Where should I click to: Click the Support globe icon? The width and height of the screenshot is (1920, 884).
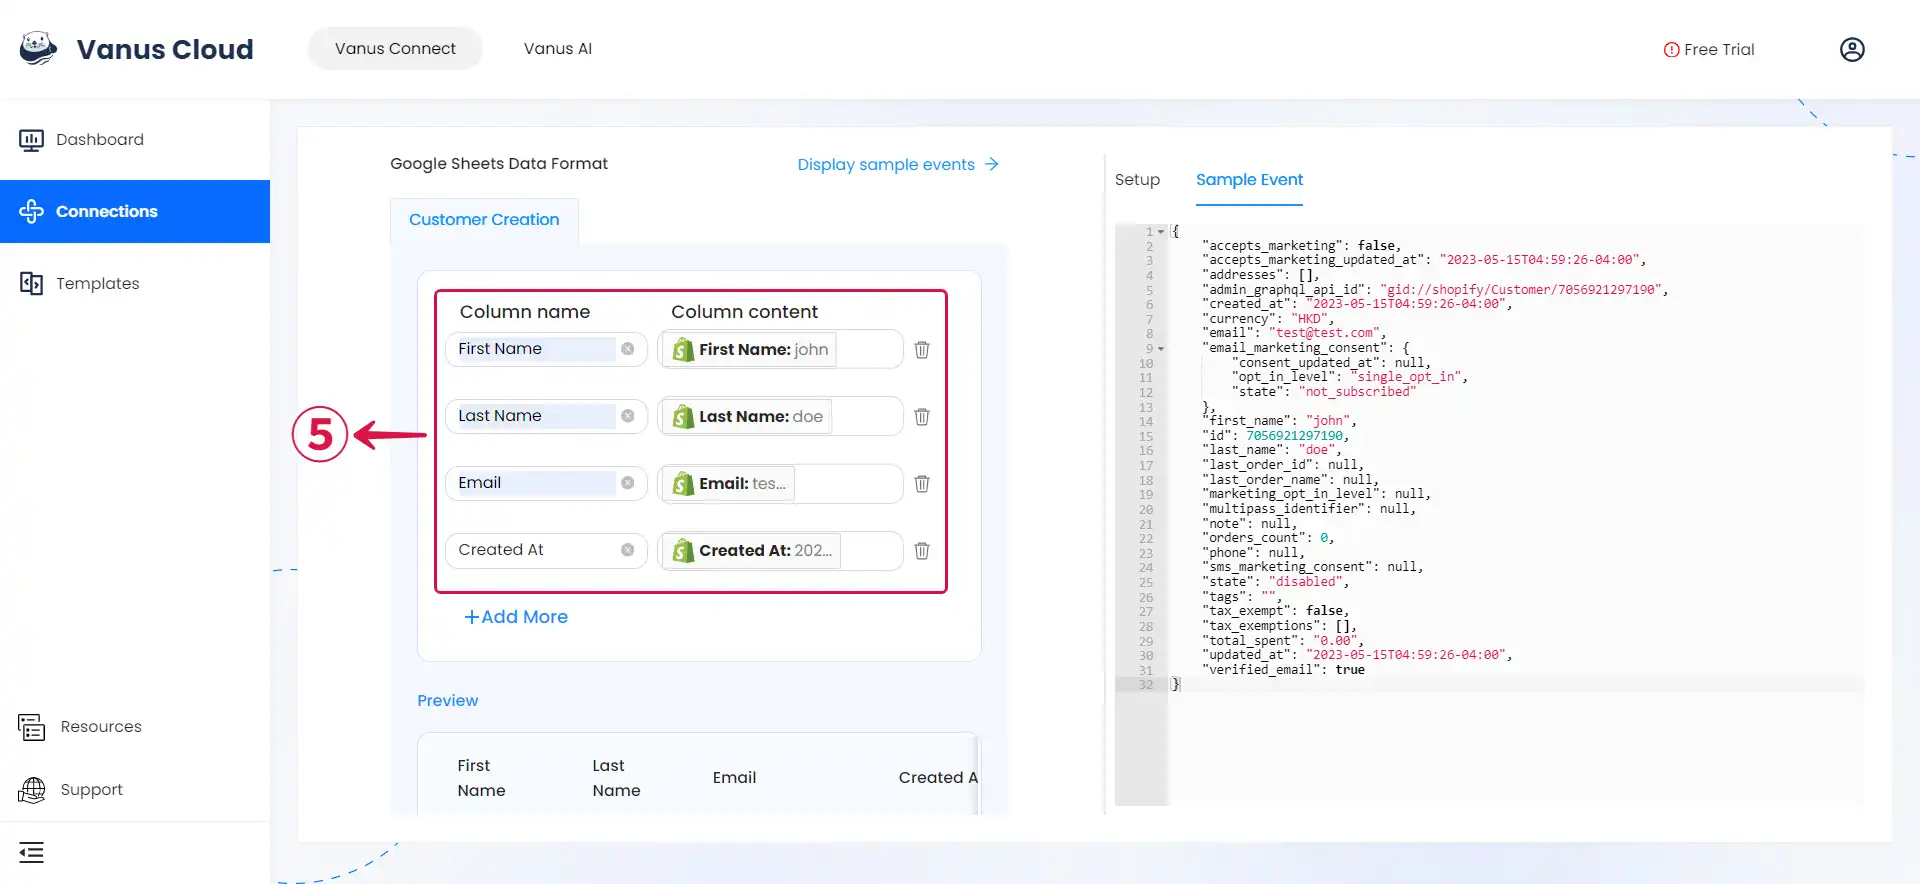(x=32, y=790)
